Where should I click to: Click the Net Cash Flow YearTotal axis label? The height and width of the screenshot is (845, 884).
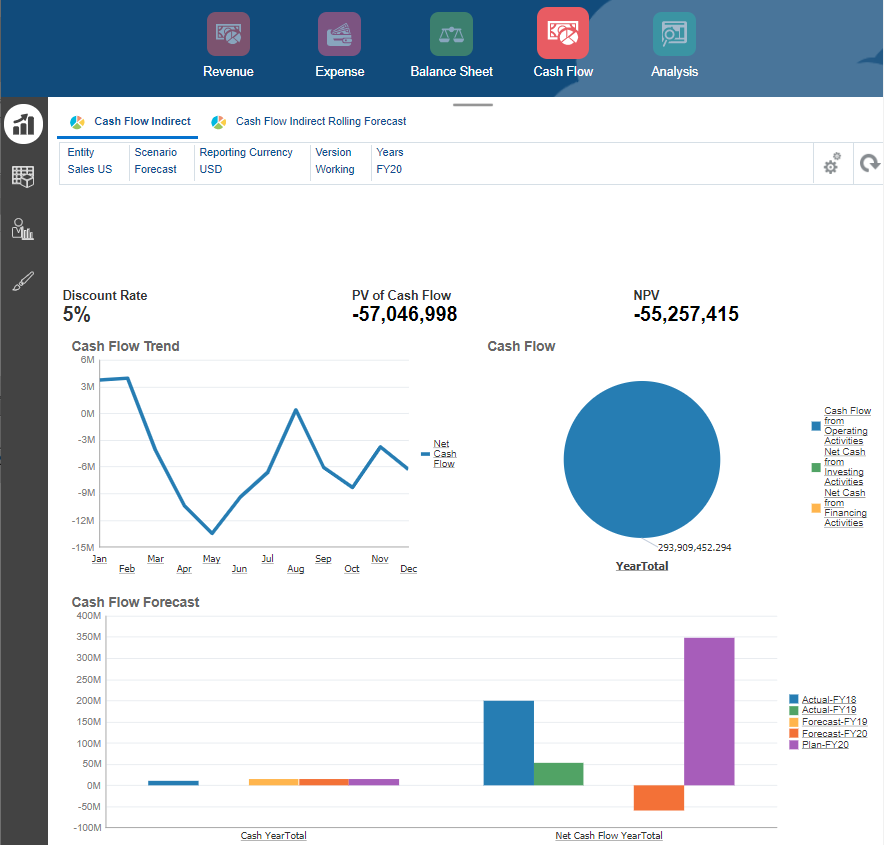pyautogui.click(x=608, y=835)
